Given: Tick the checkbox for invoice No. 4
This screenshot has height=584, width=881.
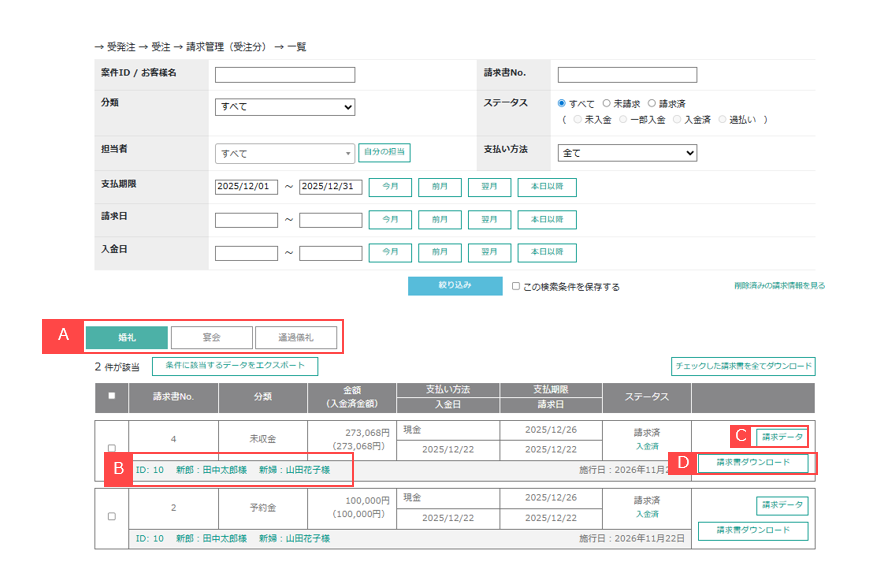Looking at the screenshot, I should coord(111,448).
